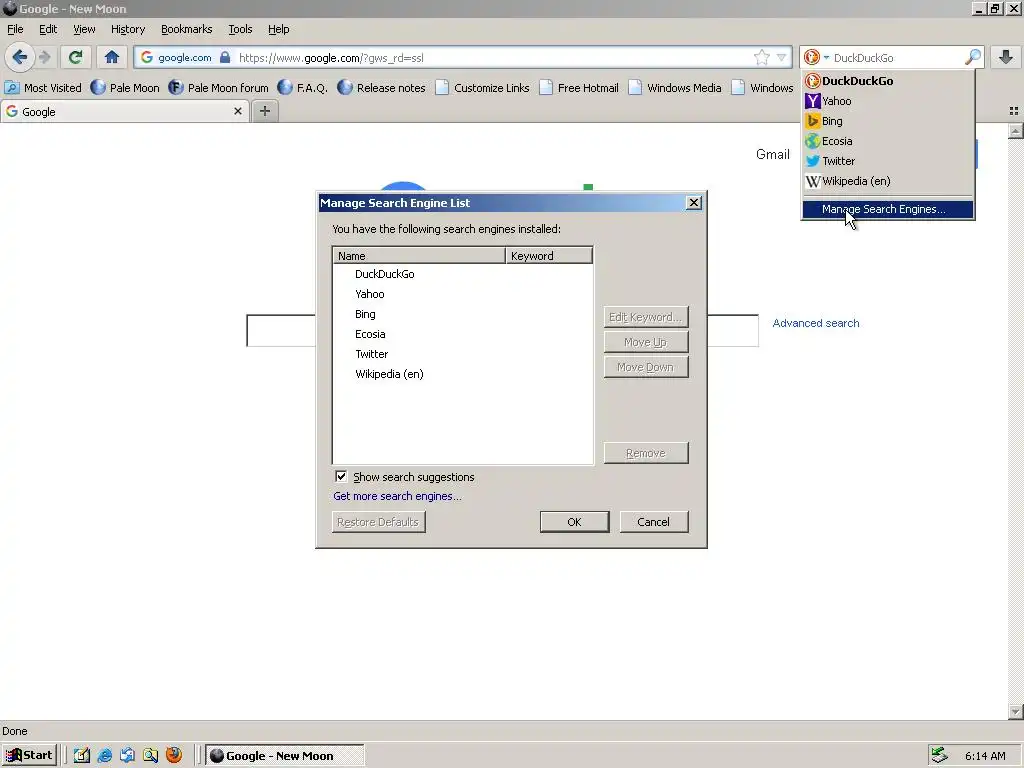Click Manage Search Engines... menu entry
1024x768 pixels.
click(888, 209)
